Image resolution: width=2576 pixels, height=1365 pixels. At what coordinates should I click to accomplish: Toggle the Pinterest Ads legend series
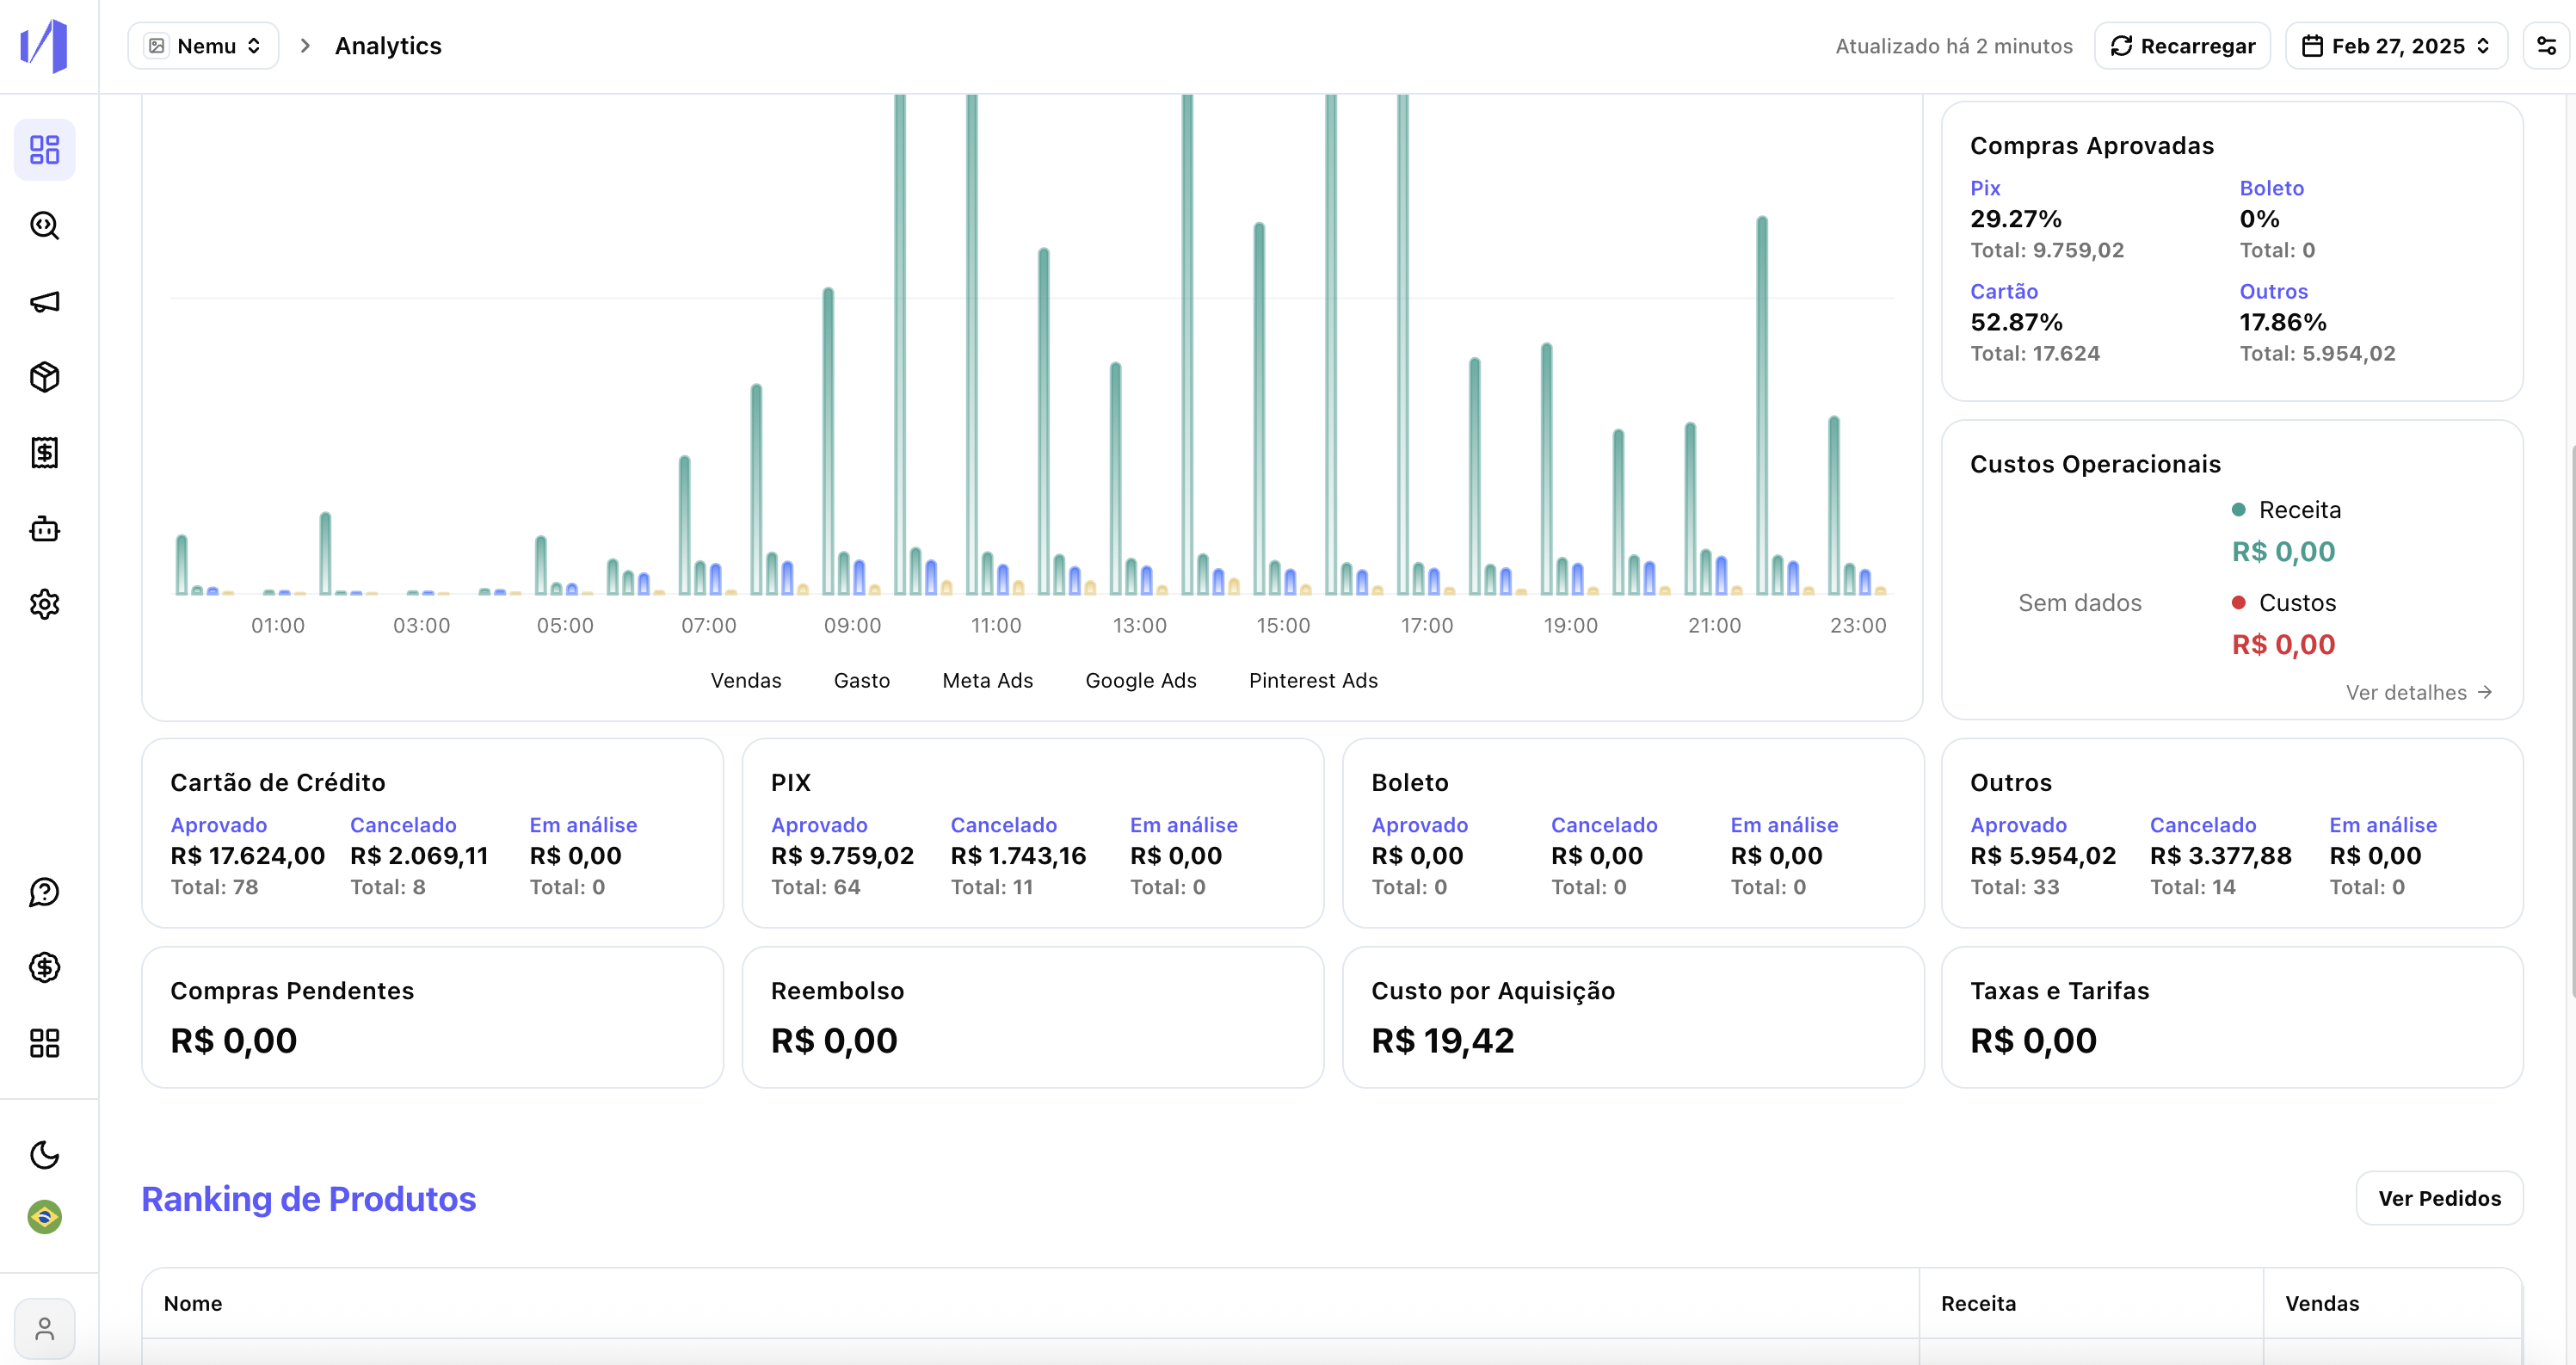(x=1313, y=680)
